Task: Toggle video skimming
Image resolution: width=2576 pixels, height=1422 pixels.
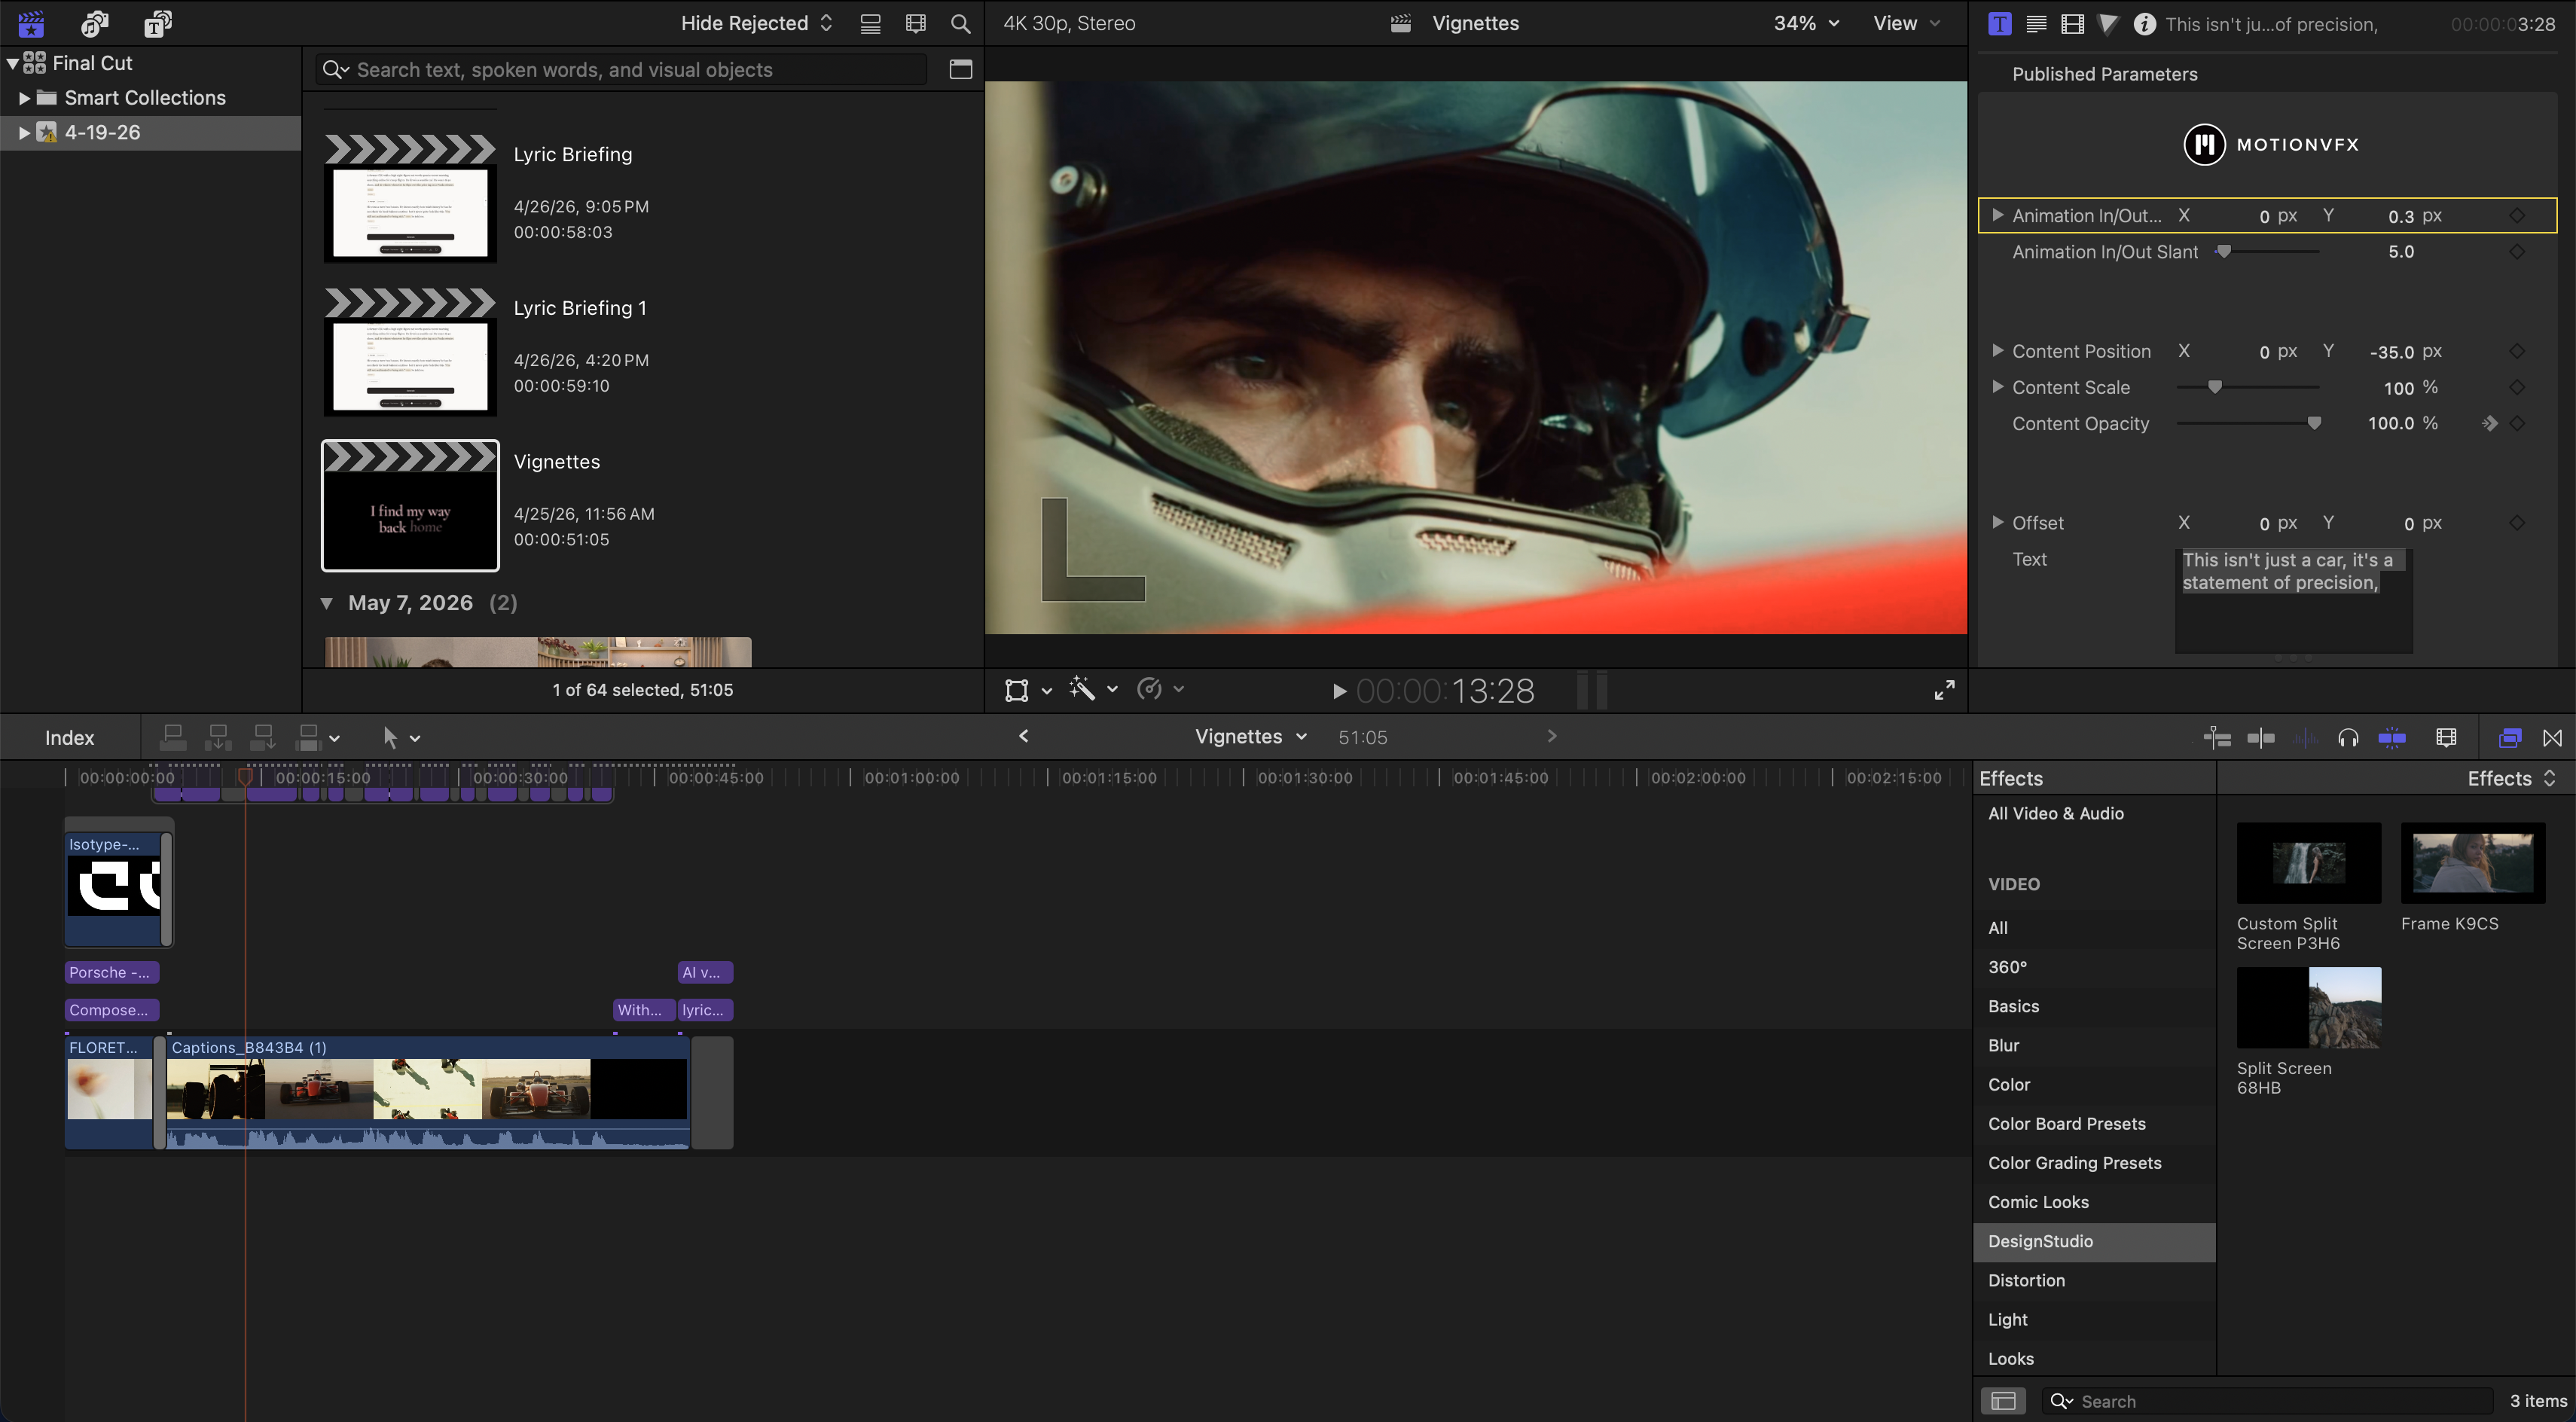Action: point(2261,738)
